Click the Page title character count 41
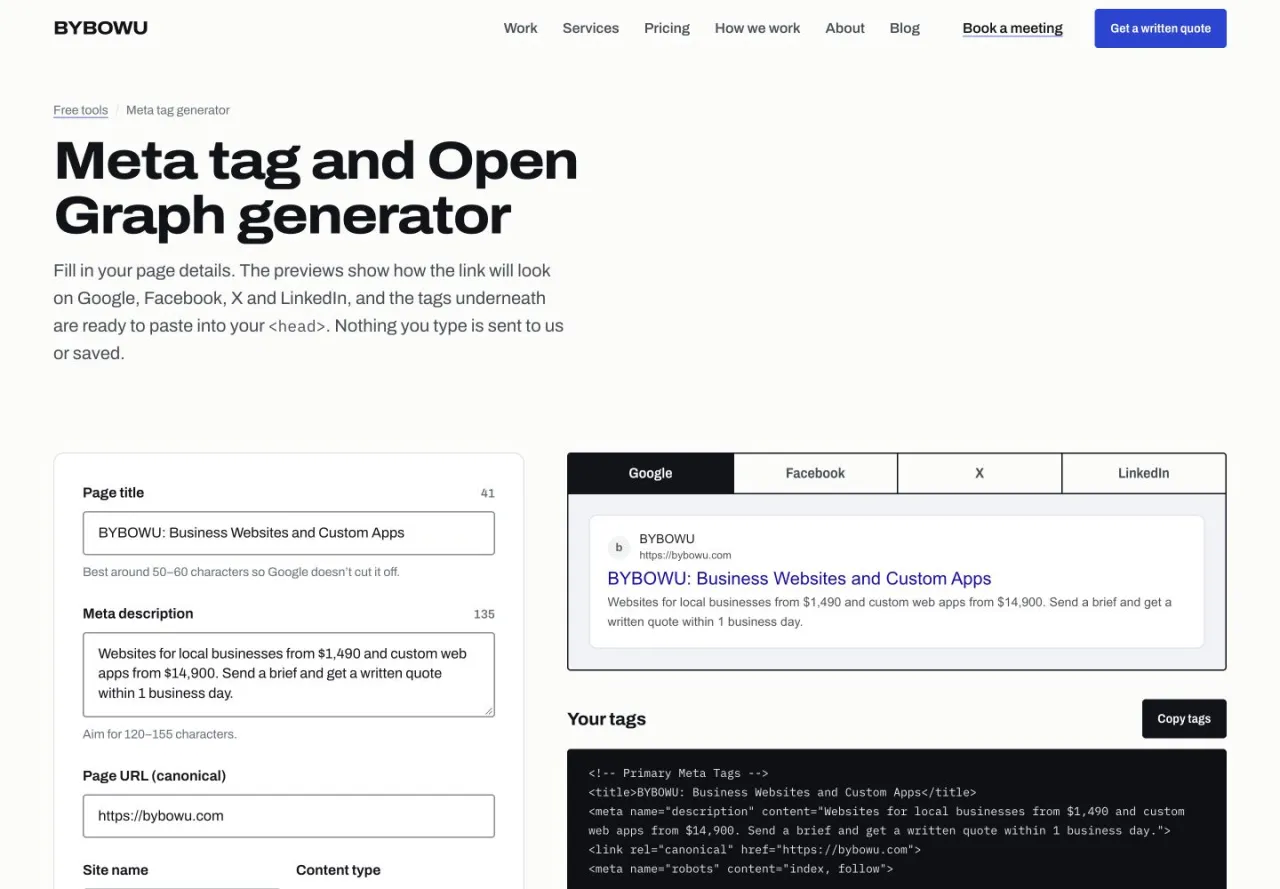 click(488, 493)
